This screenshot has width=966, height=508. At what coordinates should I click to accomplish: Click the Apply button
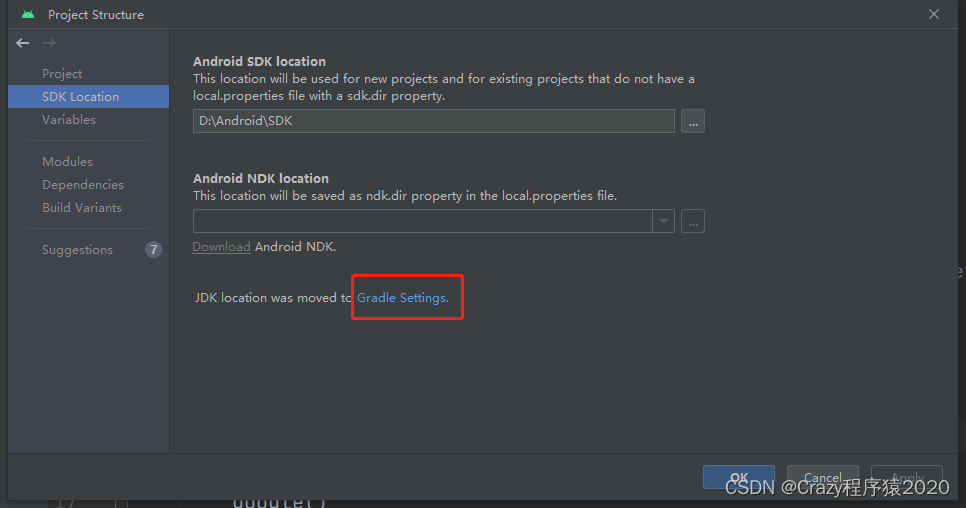pyautogui.click(x=907, y=477)
